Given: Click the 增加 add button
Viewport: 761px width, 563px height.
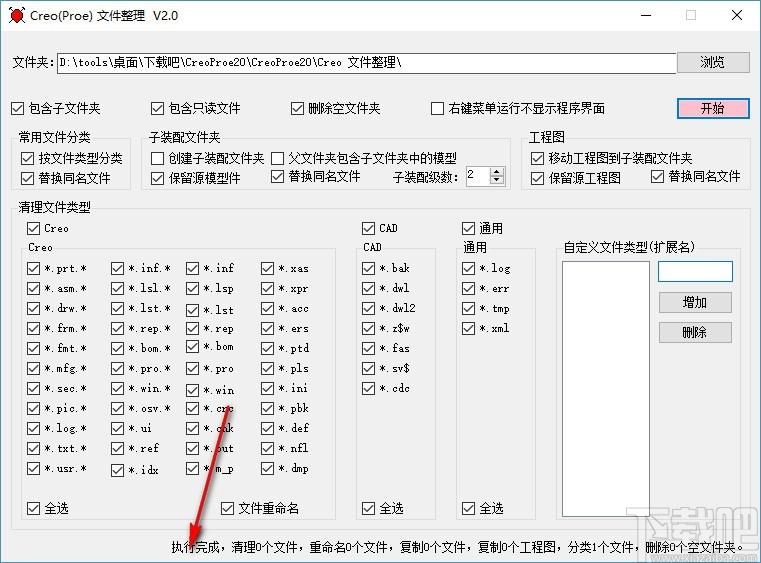Looking at the screenshot, I should click(695, 302).
